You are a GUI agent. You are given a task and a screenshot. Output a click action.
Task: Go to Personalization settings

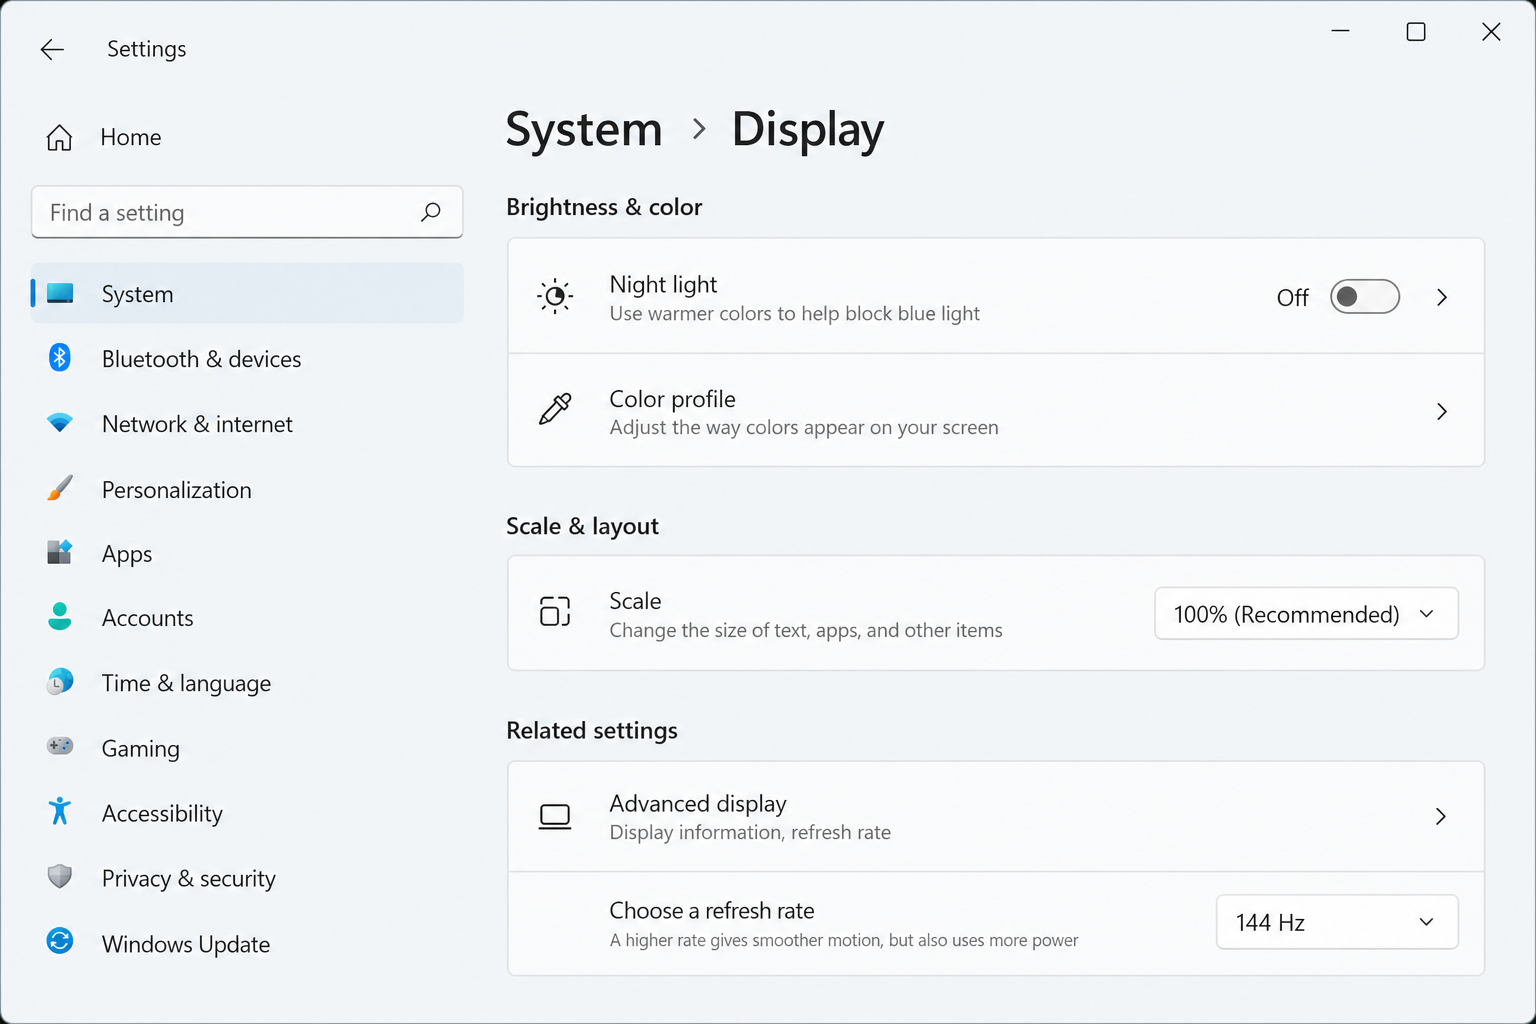[x=247, y=490]
